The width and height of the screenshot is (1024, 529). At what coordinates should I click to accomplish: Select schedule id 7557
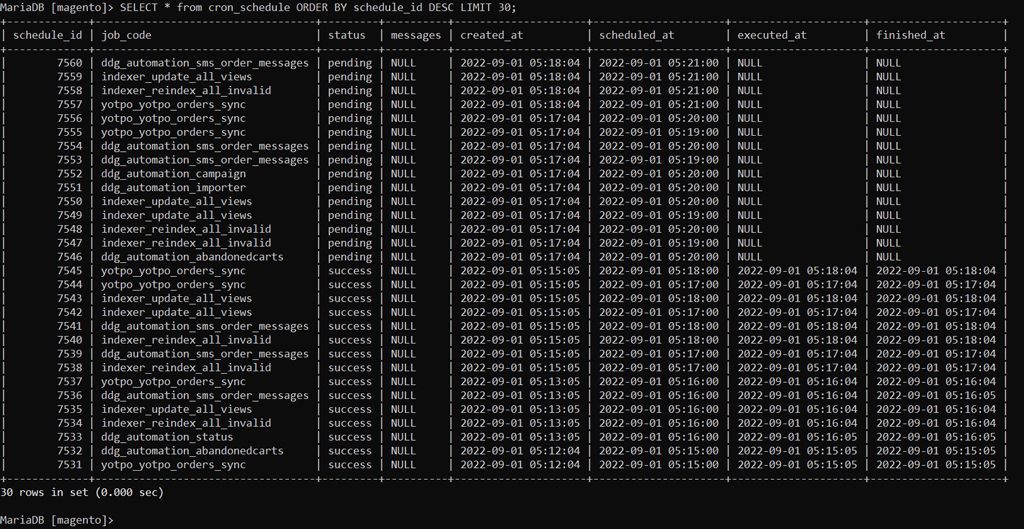[x=70, y=104]
